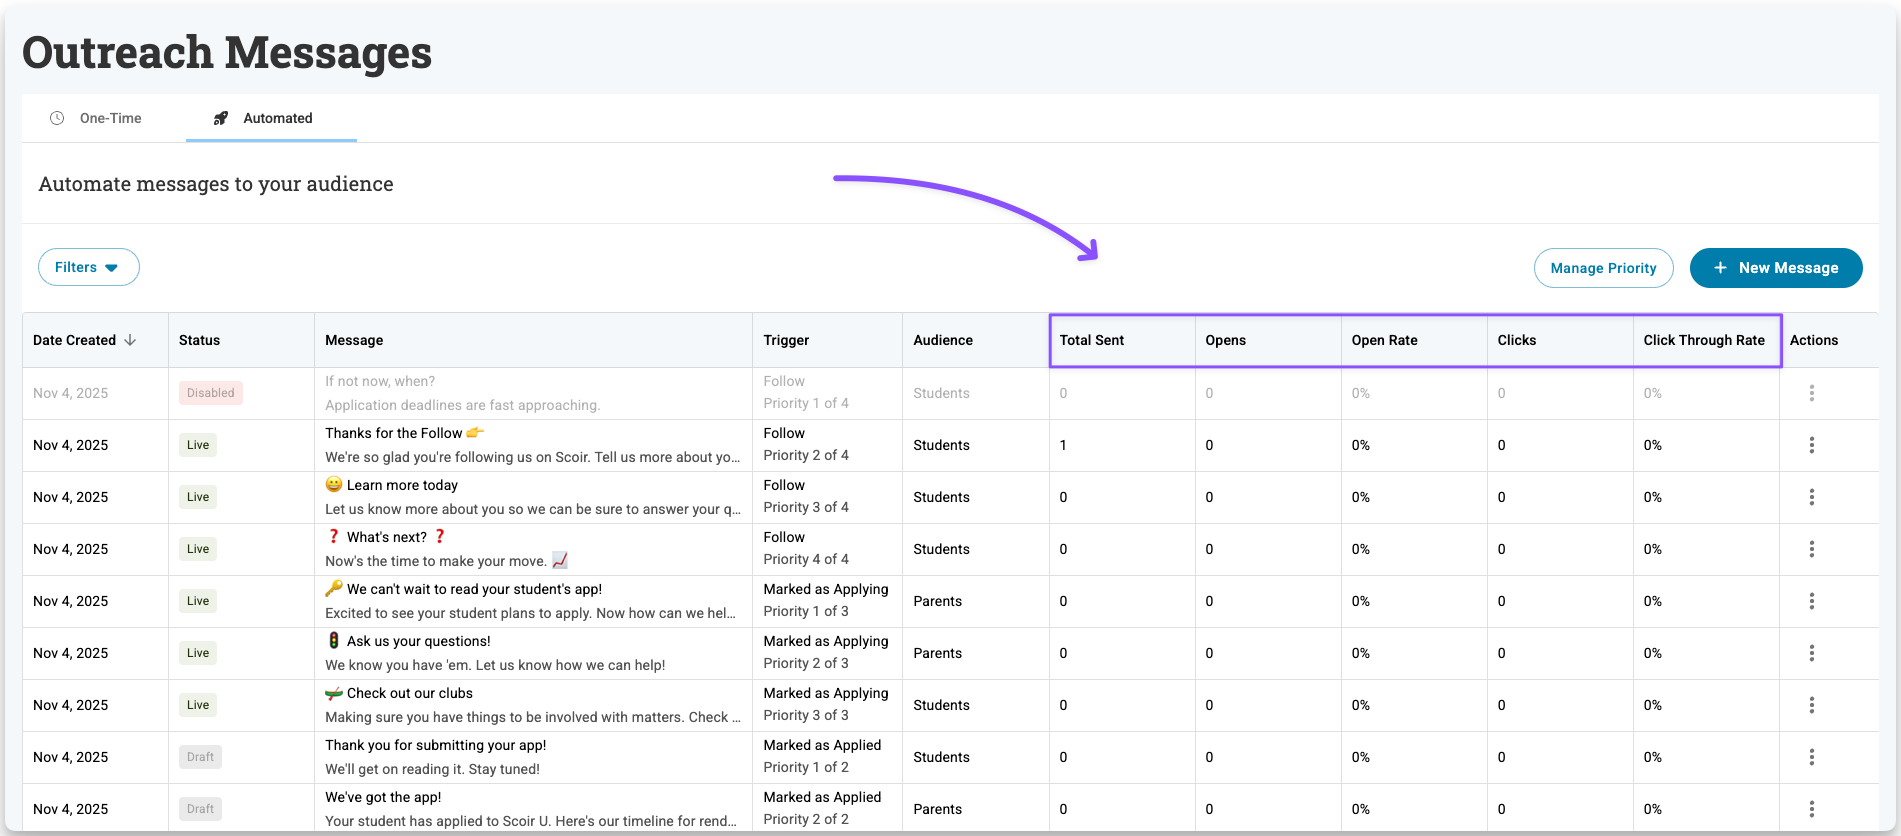The width and height of the screenshot is (1901, 836).
Task: Create a New Message
Action: (x=1775, y=268)
